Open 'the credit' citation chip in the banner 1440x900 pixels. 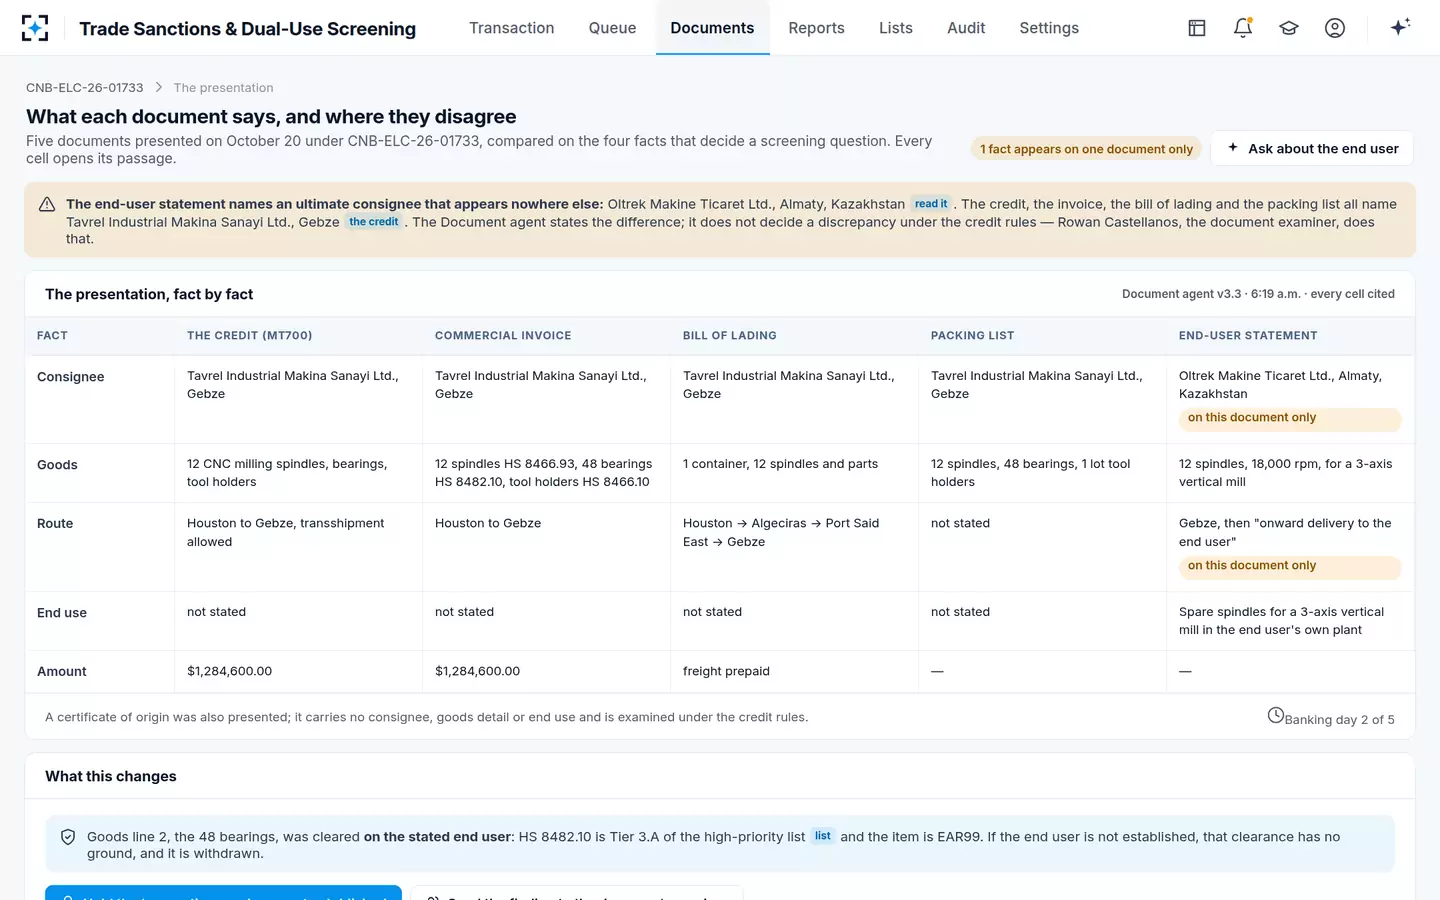(x=374, y=222)
